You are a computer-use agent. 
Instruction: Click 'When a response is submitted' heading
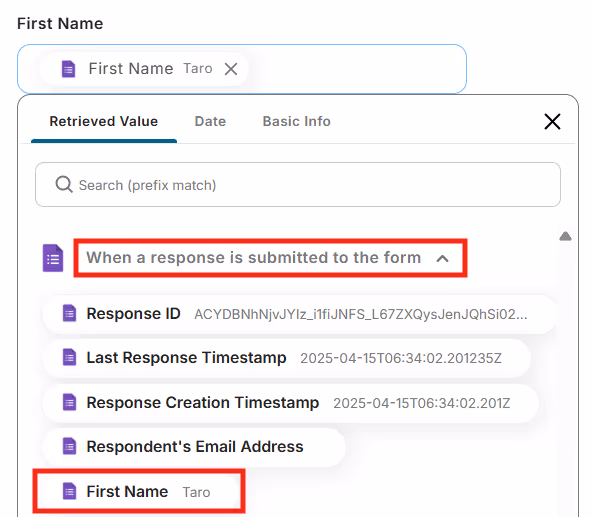254,258
